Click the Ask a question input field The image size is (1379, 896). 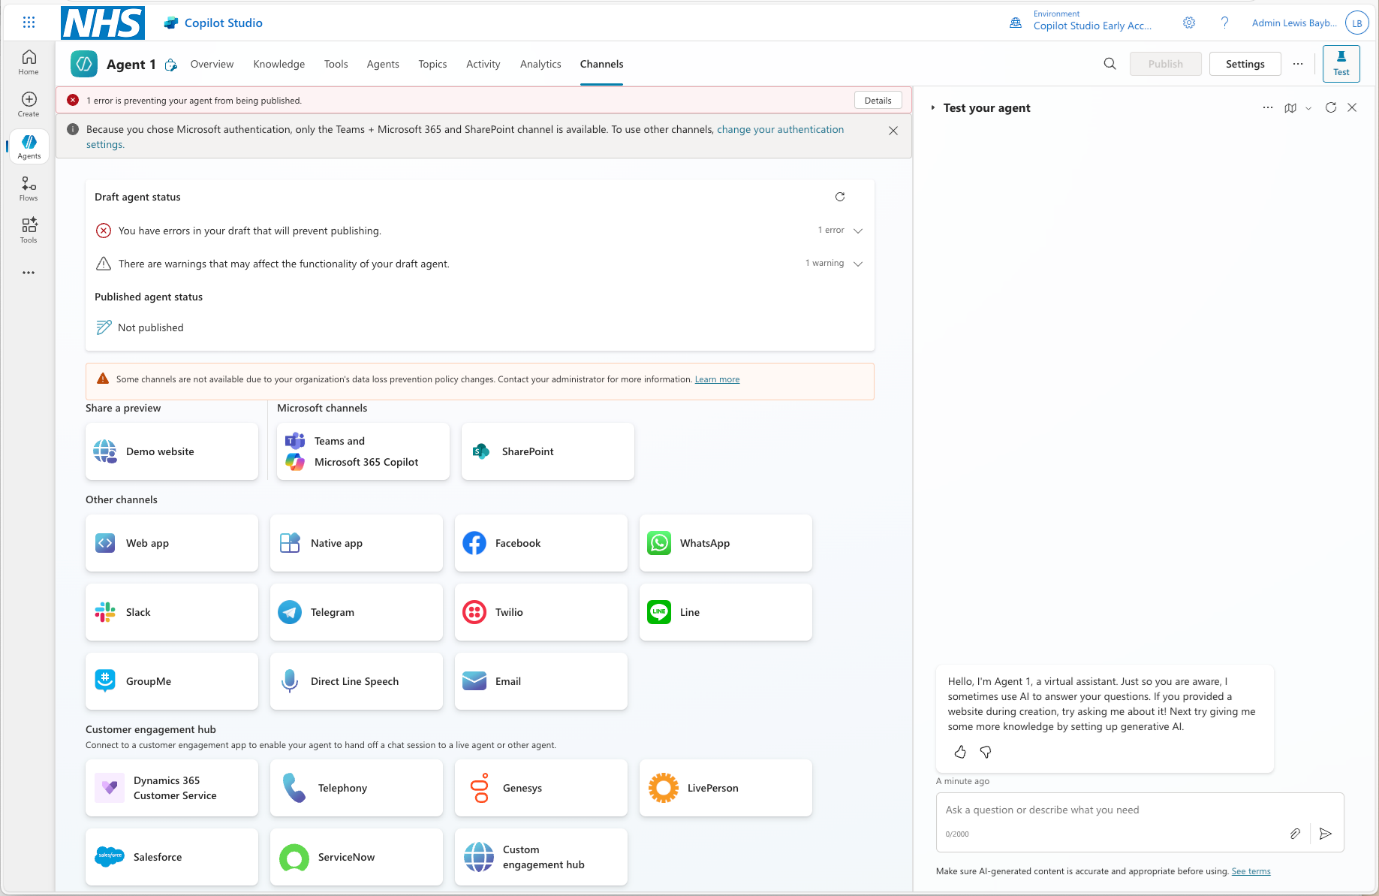click(x=1110, y=810)
